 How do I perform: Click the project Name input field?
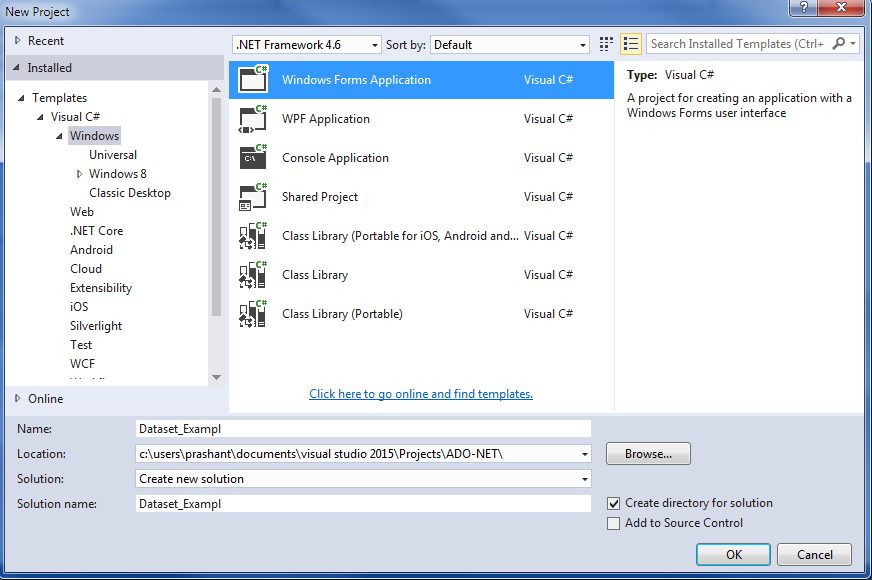[363, 429]
